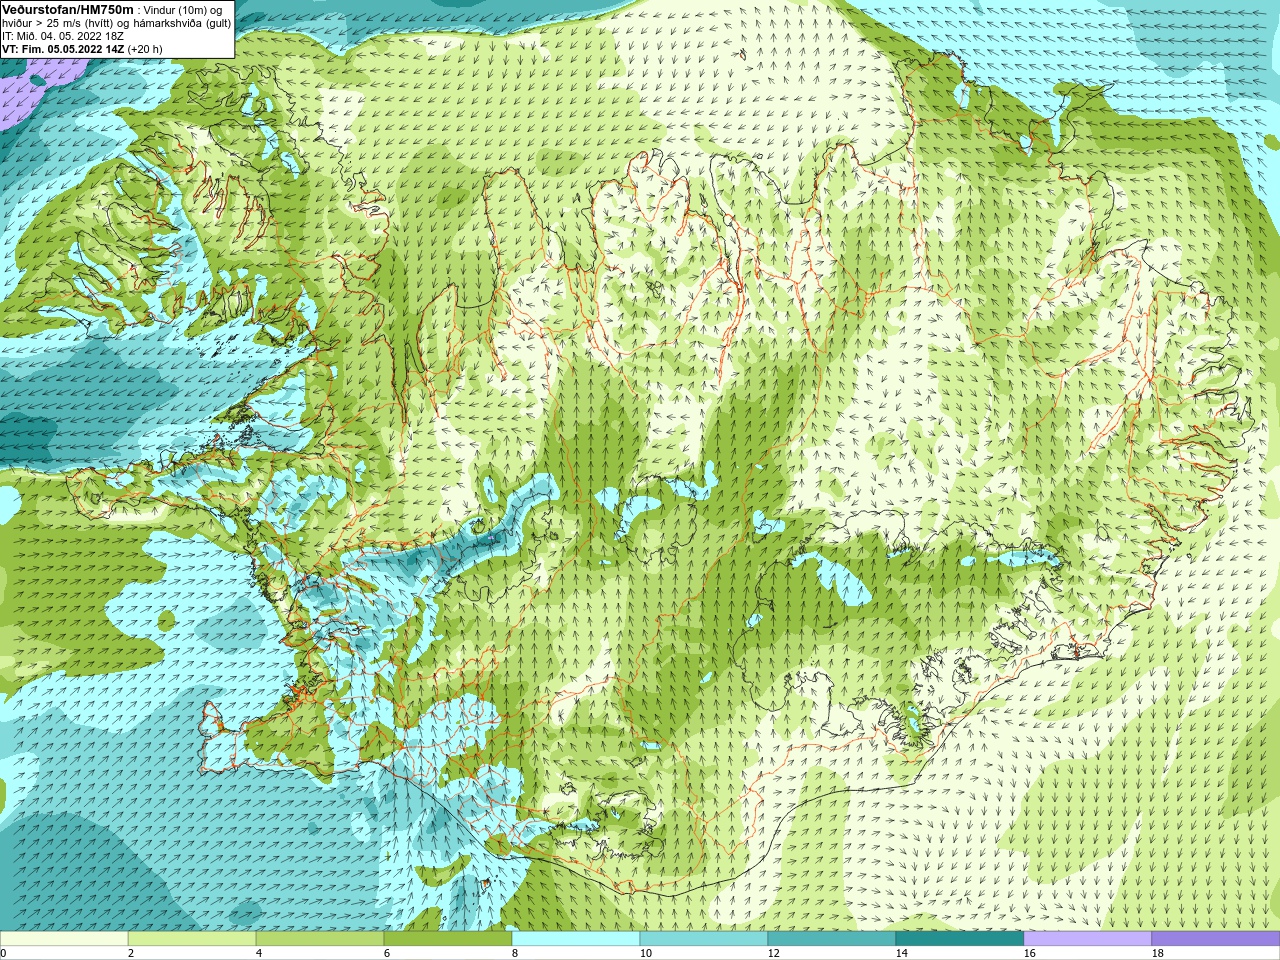Click the '14' label on the color scale
This screenshot has width=1280, height=960.
[x=902, y=953]
